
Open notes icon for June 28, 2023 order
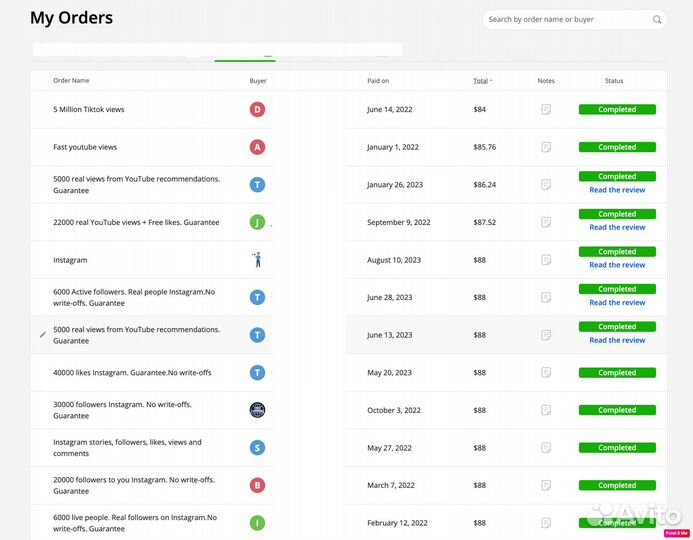546,297
